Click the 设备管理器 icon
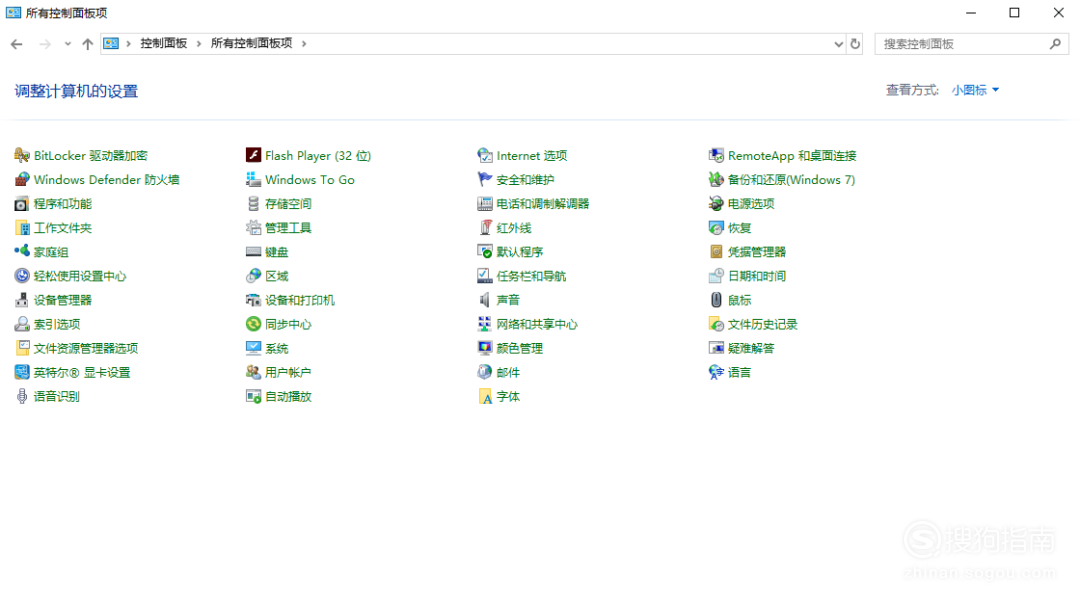 22,300
